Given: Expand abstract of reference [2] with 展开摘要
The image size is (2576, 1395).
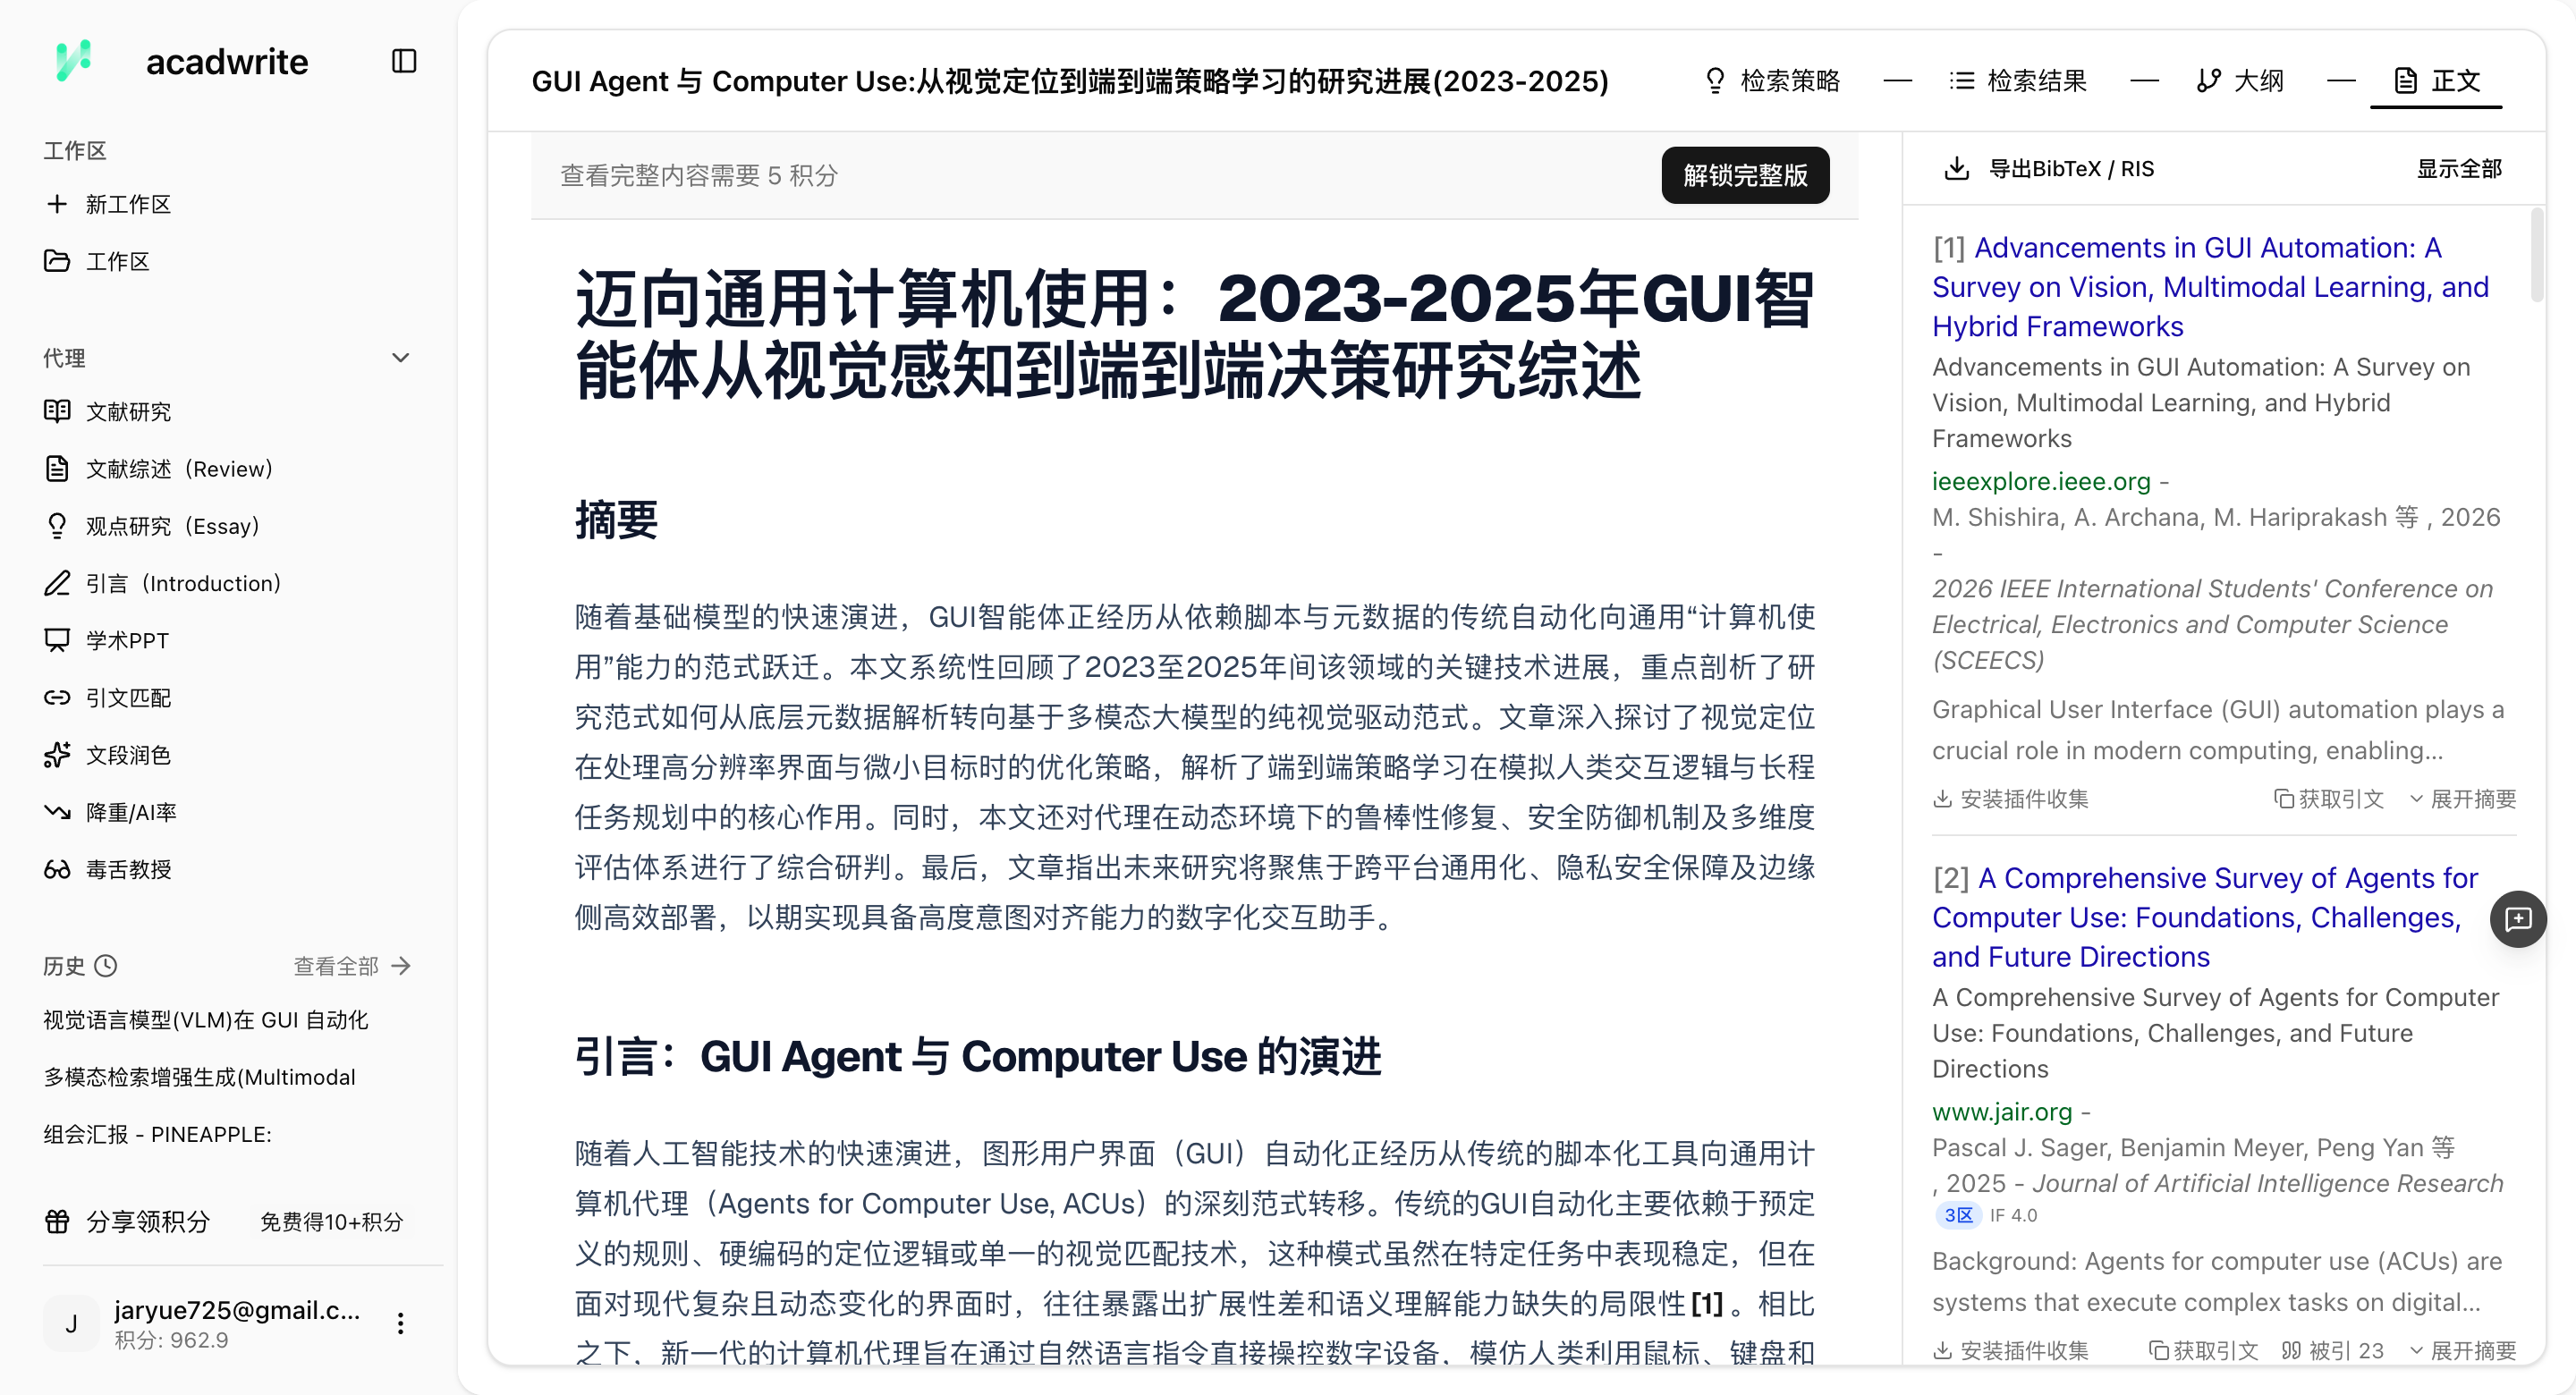Looking at the screenshot, I should coord(2463,1351).
